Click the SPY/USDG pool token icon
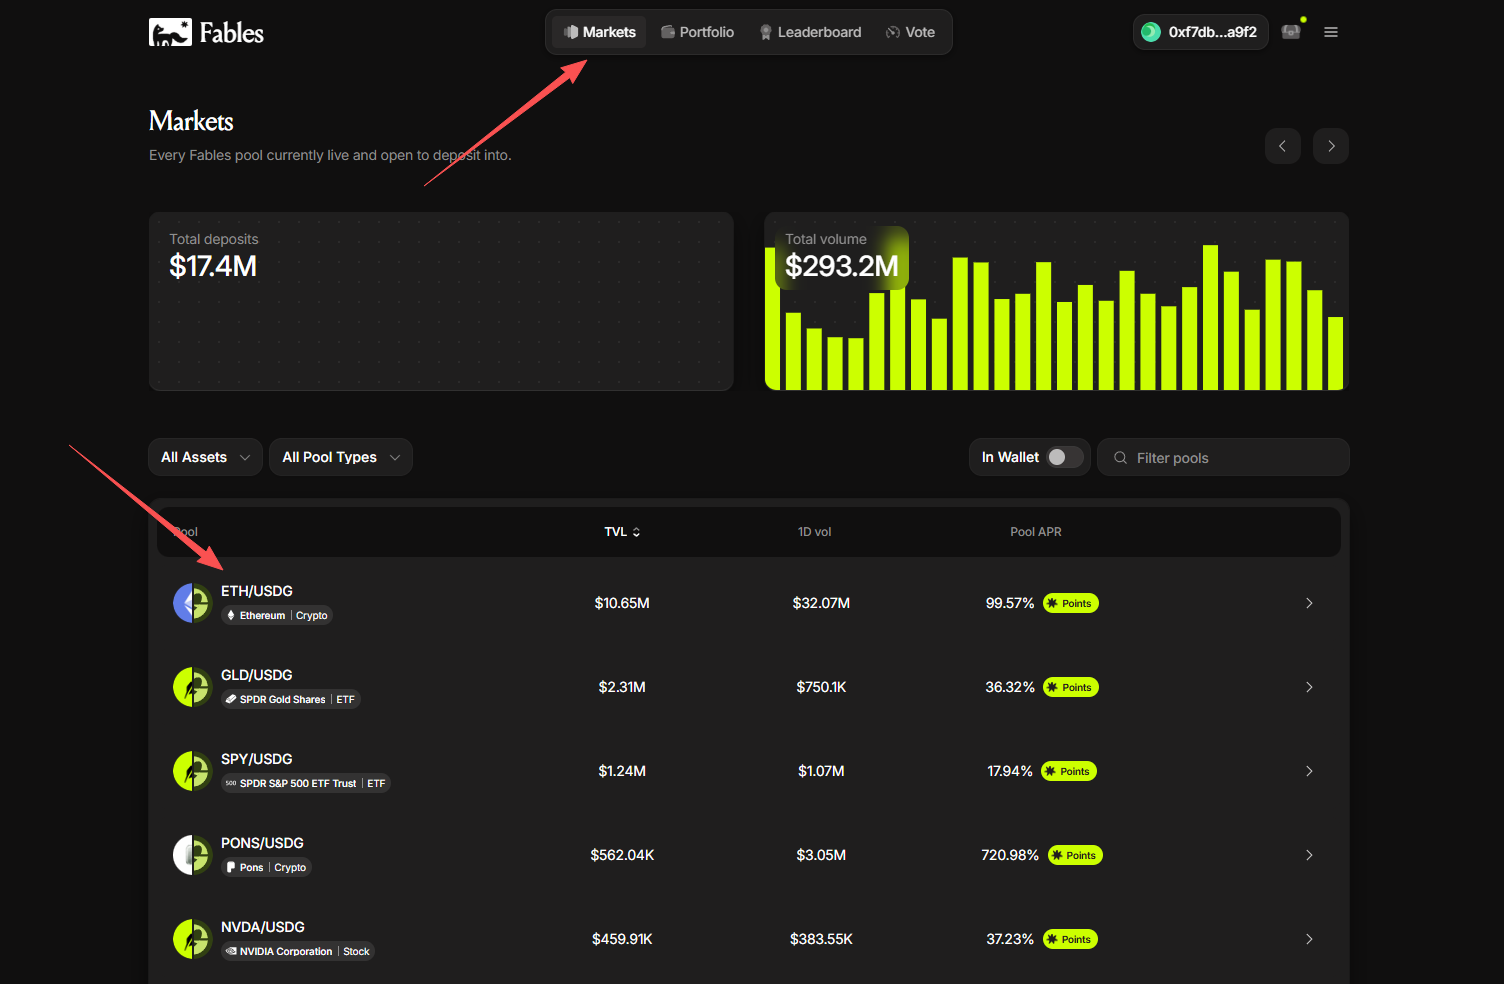 [193, 771]
